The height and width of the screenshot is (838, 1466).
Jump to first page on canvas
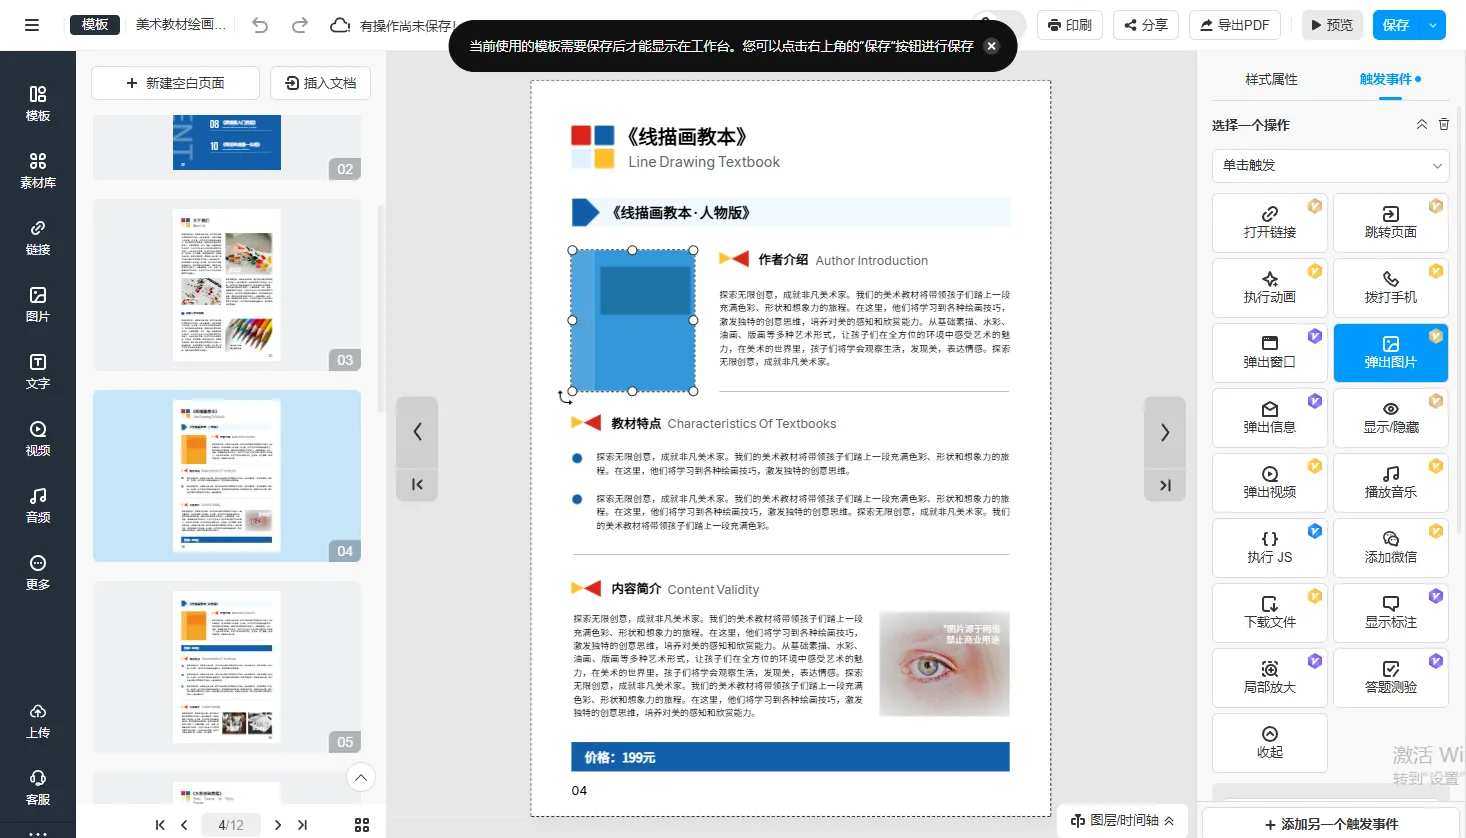(x=417, y=485)
